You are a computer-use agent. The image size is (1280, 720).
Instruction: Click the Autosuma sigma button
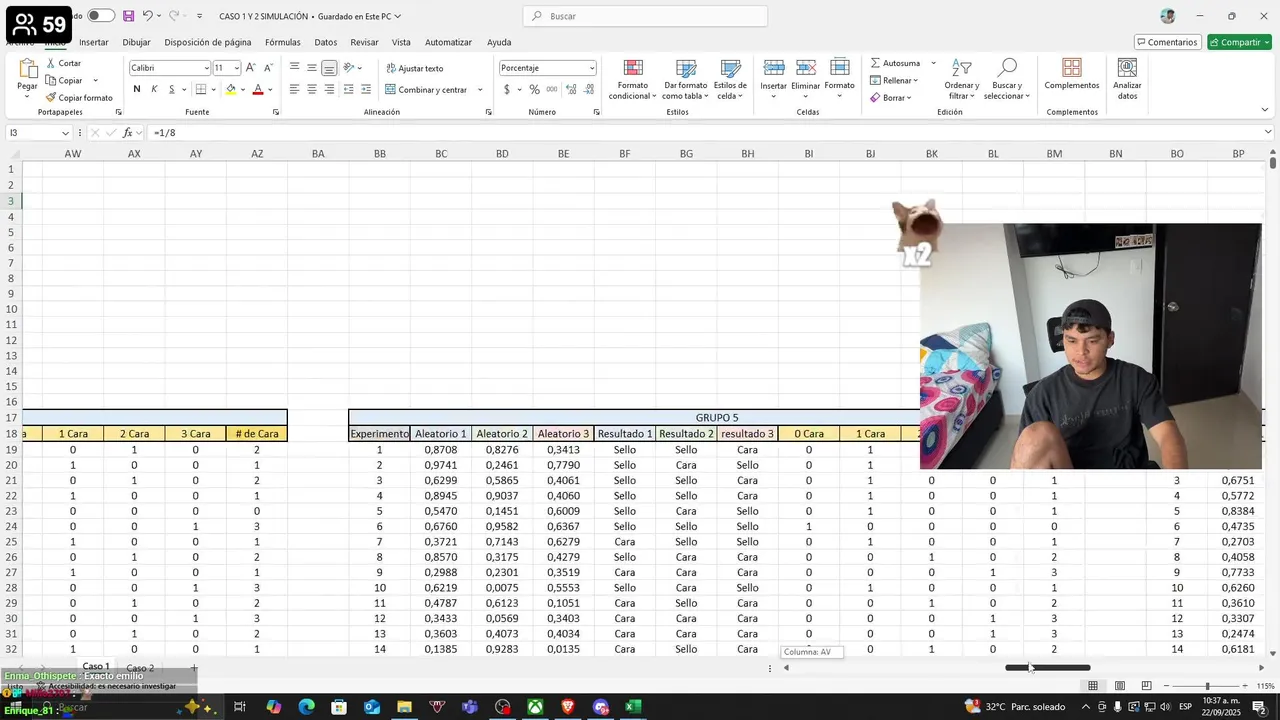pyautogui.click(x=895, y=63)
